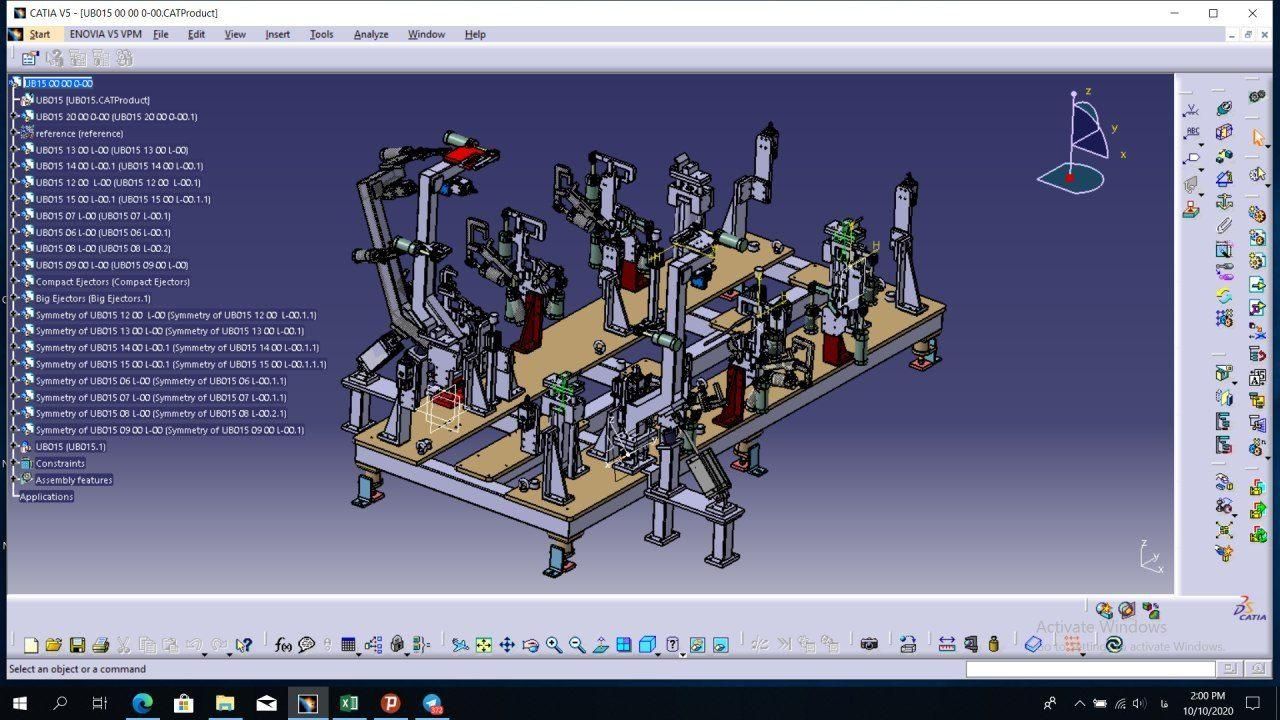The width and height of the screenshot is (1280, 720).
Task: Click the Measure Item caliper icon
Action: [970, 645]
